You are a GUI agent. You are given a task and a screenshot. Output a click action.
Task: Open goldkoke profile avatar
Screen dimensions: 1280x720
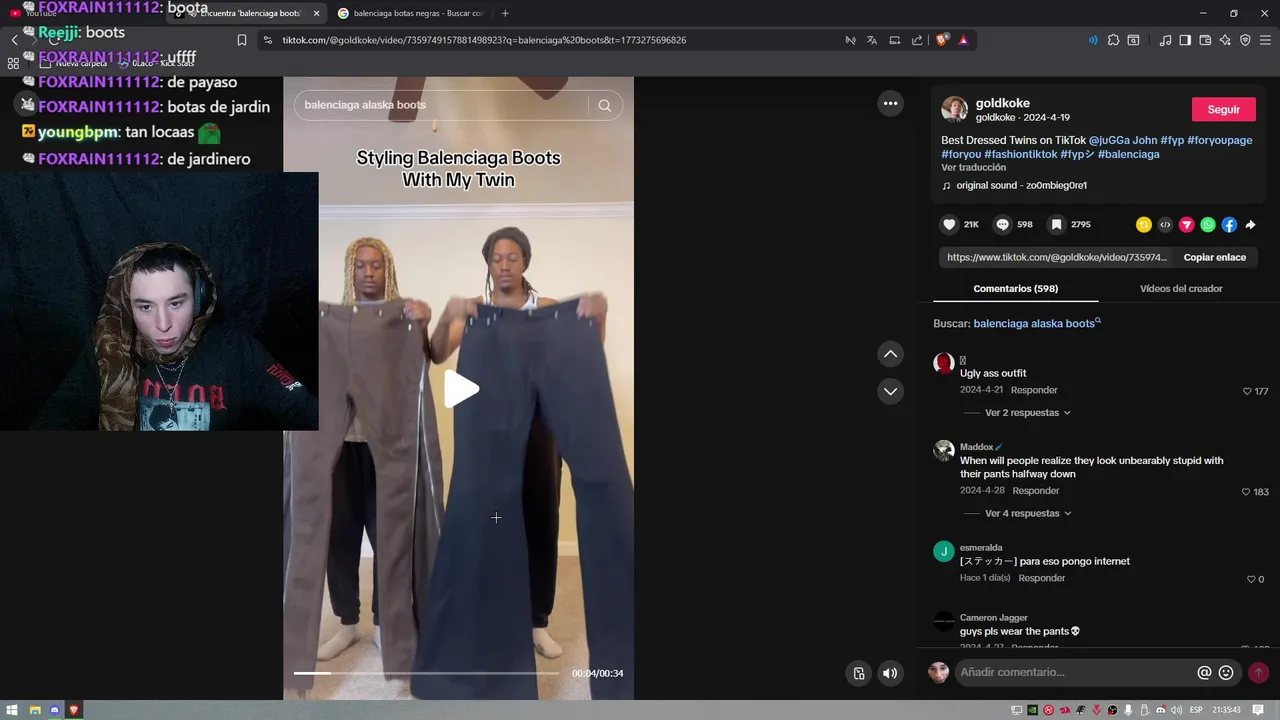tap(954, 109)
